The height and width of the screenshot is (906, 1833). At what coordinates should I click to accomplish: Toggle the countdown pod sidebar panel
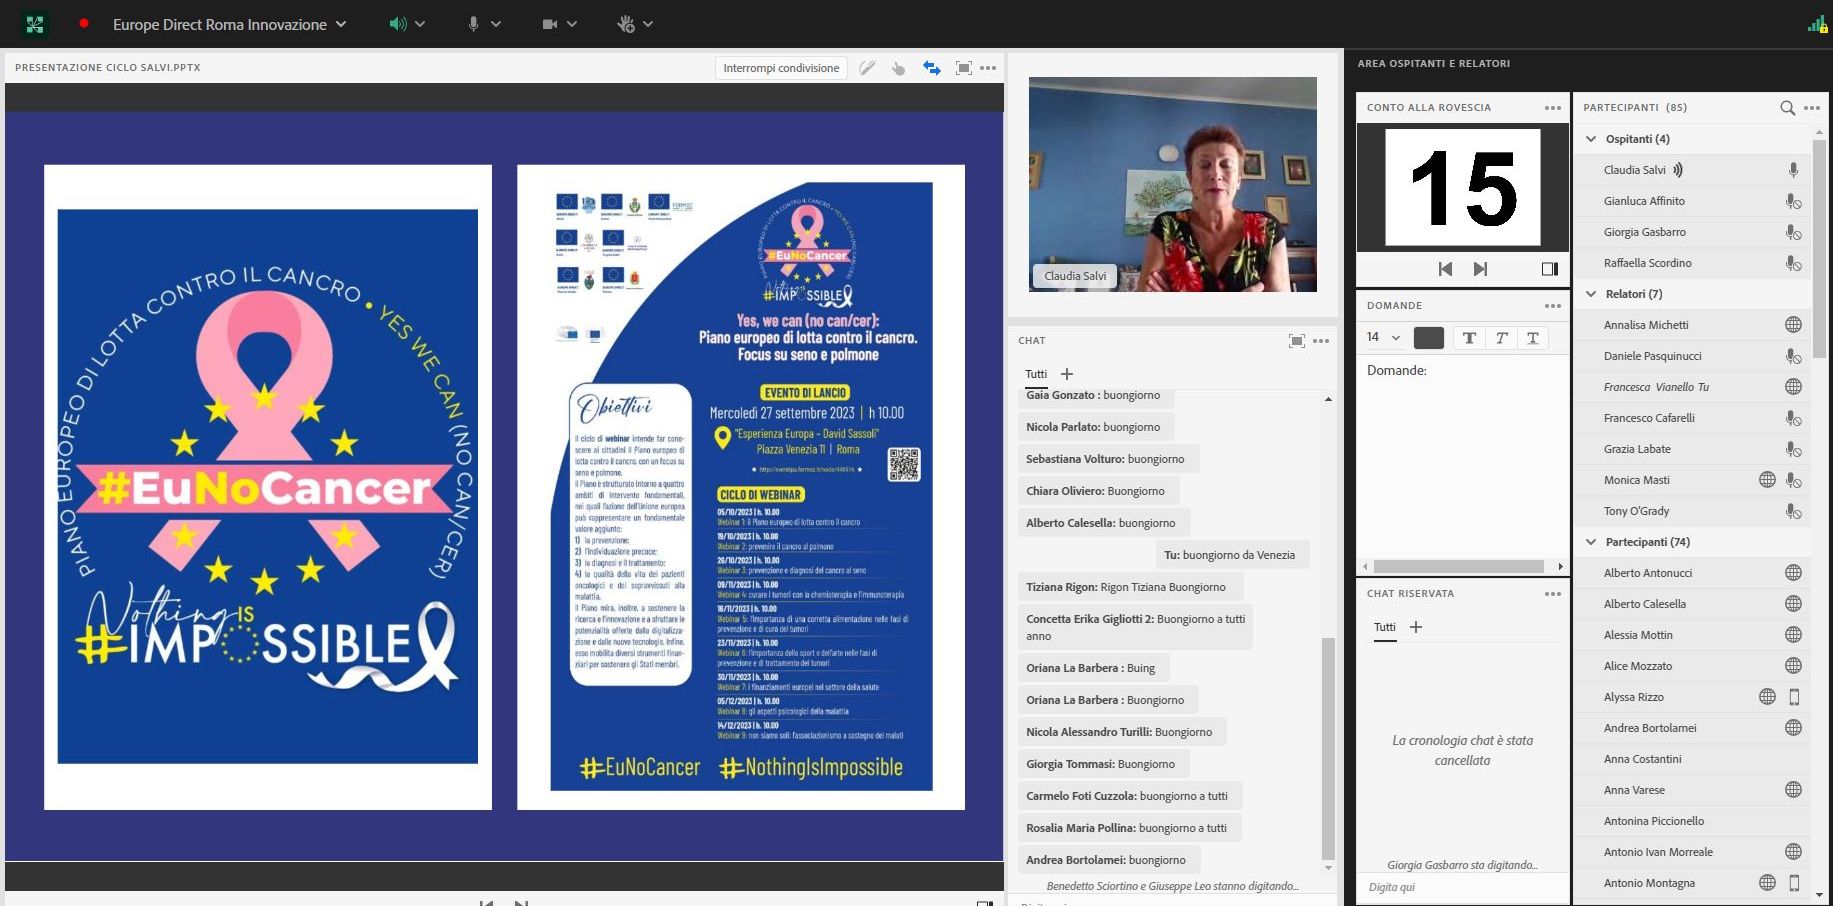pyautogui.click(x=1550, y=268)
